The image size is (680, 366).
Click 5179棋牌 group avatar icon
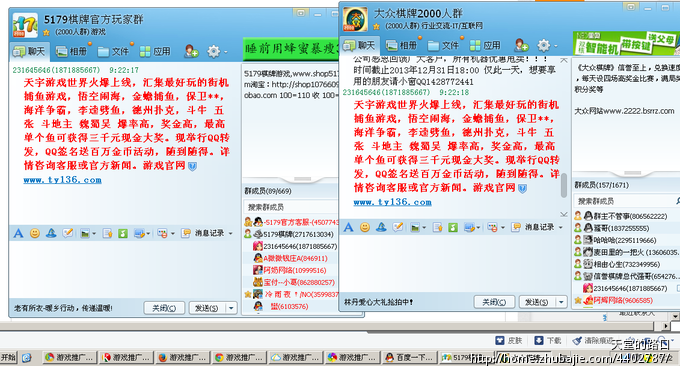(x=25, y=25)
